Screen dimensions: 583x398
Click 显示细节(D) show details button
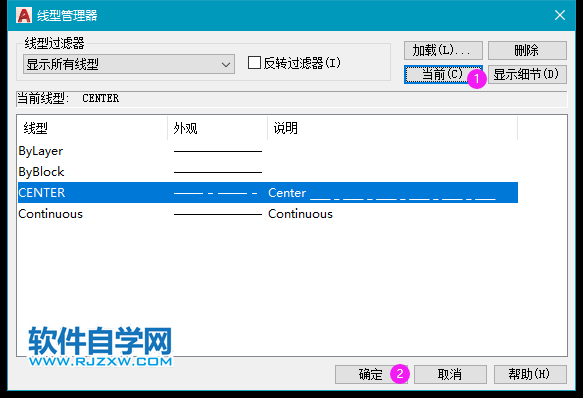[527, 74]
